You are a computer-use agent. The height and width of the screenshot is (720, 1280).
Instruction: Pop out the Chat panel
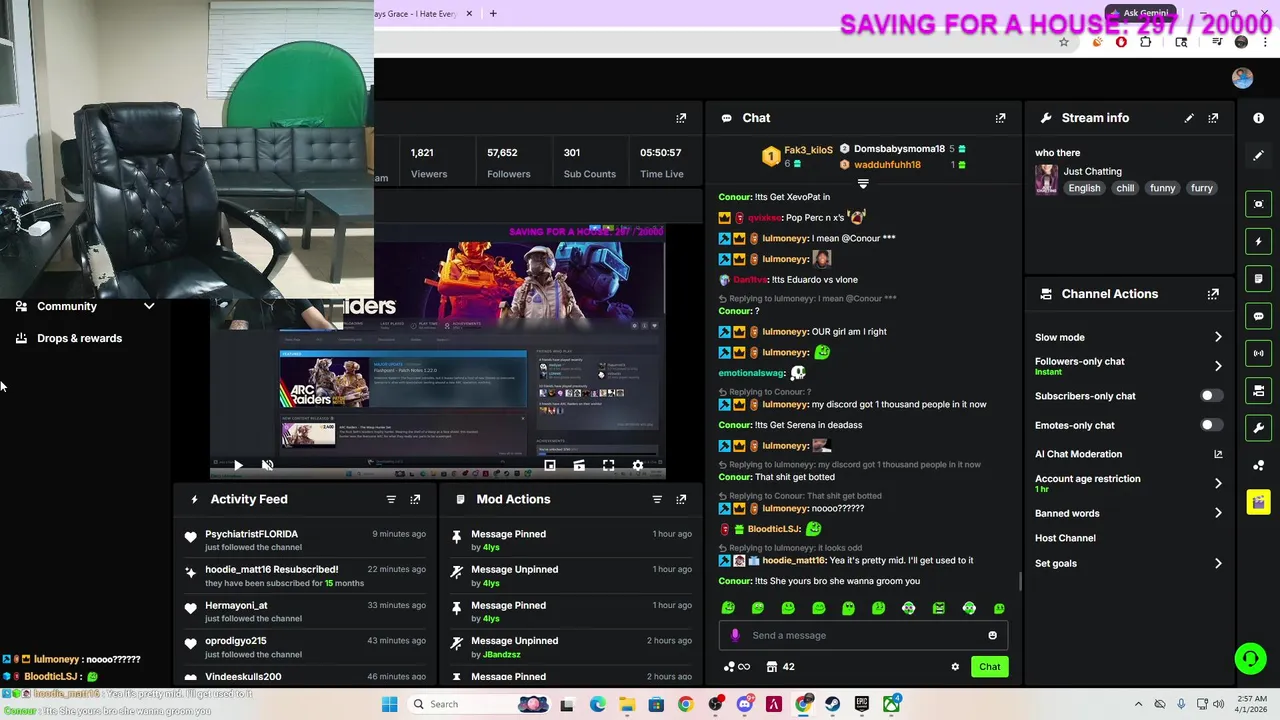[x=1000, y=118]
